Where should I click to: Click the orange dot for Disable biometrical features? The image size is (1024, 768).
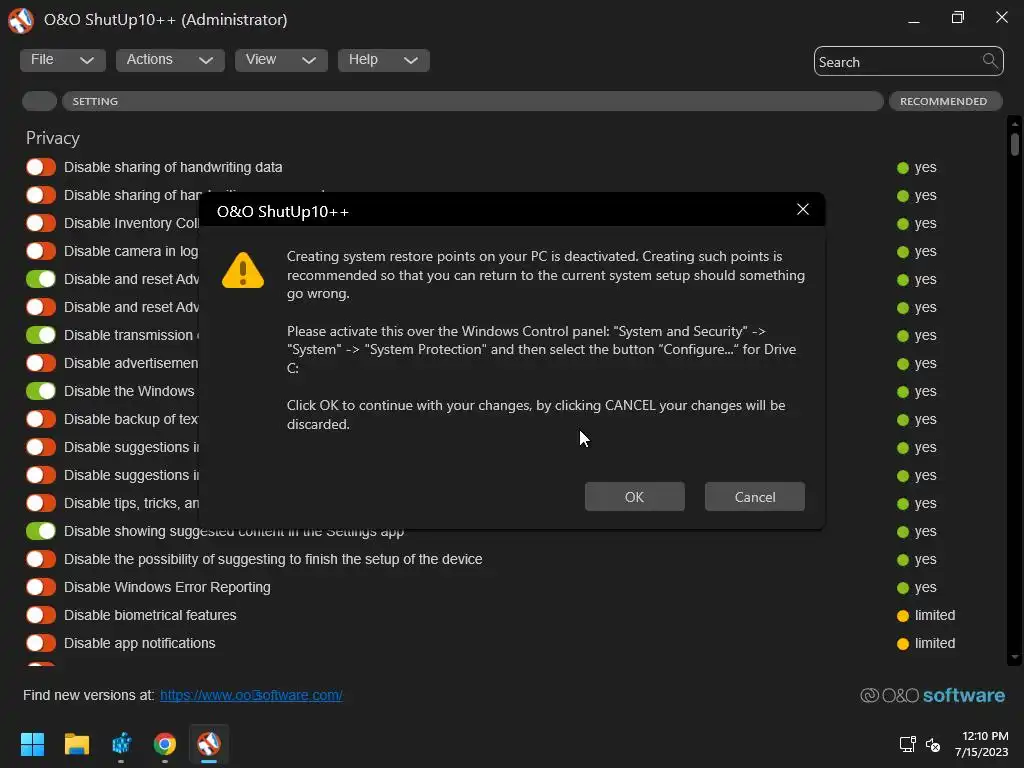pyautogui.click(x=903, y=616)
